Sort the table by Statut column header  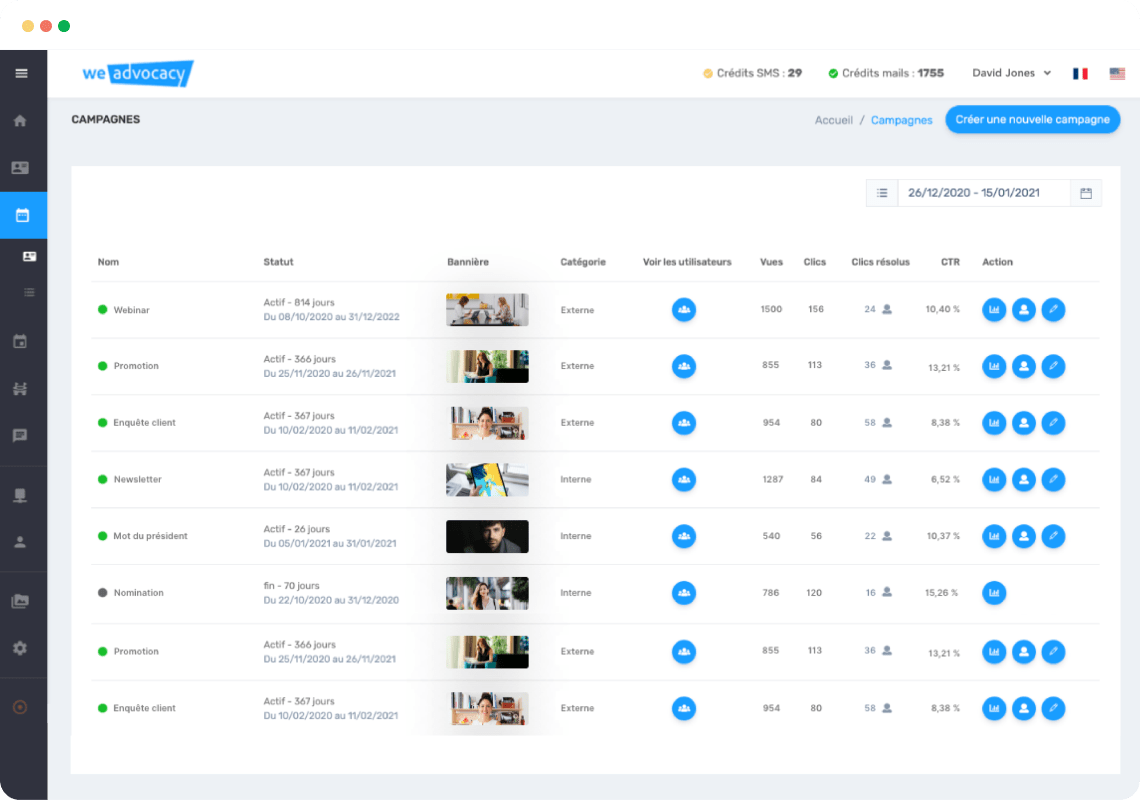tap(278, 262)
